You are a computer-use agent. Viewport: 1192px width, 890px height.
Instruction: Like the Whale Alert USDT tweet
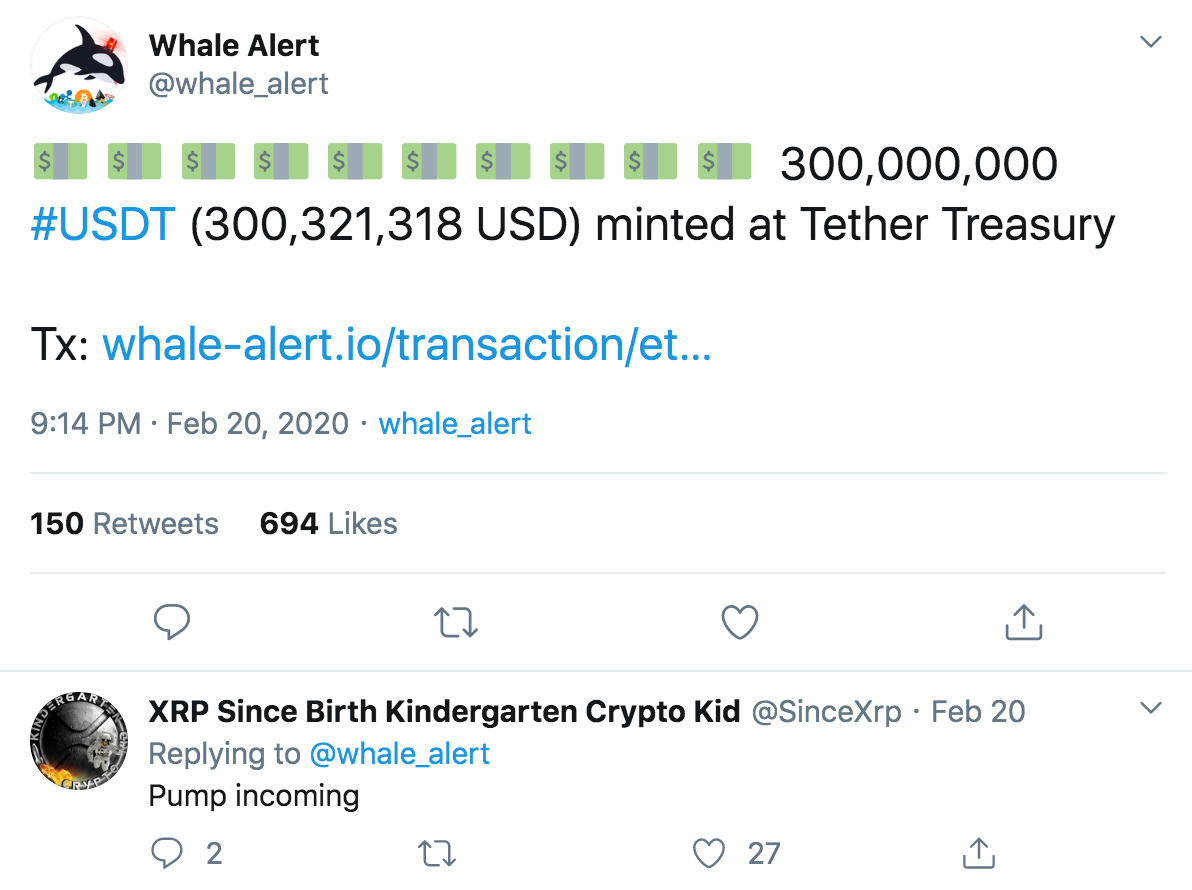(x=740, y=623)
